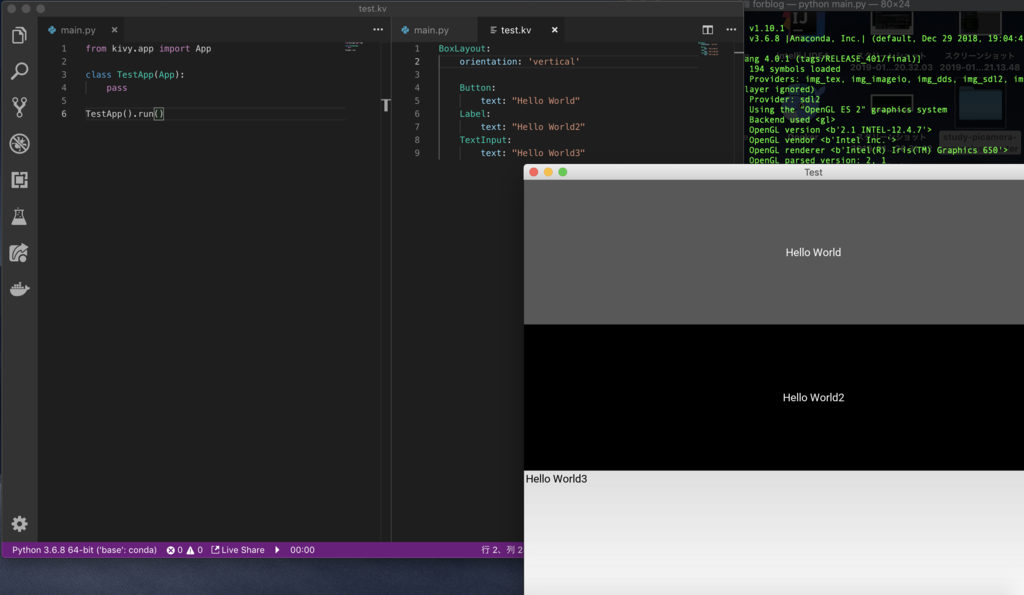1024x595 pixels.
Task: Select the test.kv tab
Action: pyautogui.click(x=516, y=30)
